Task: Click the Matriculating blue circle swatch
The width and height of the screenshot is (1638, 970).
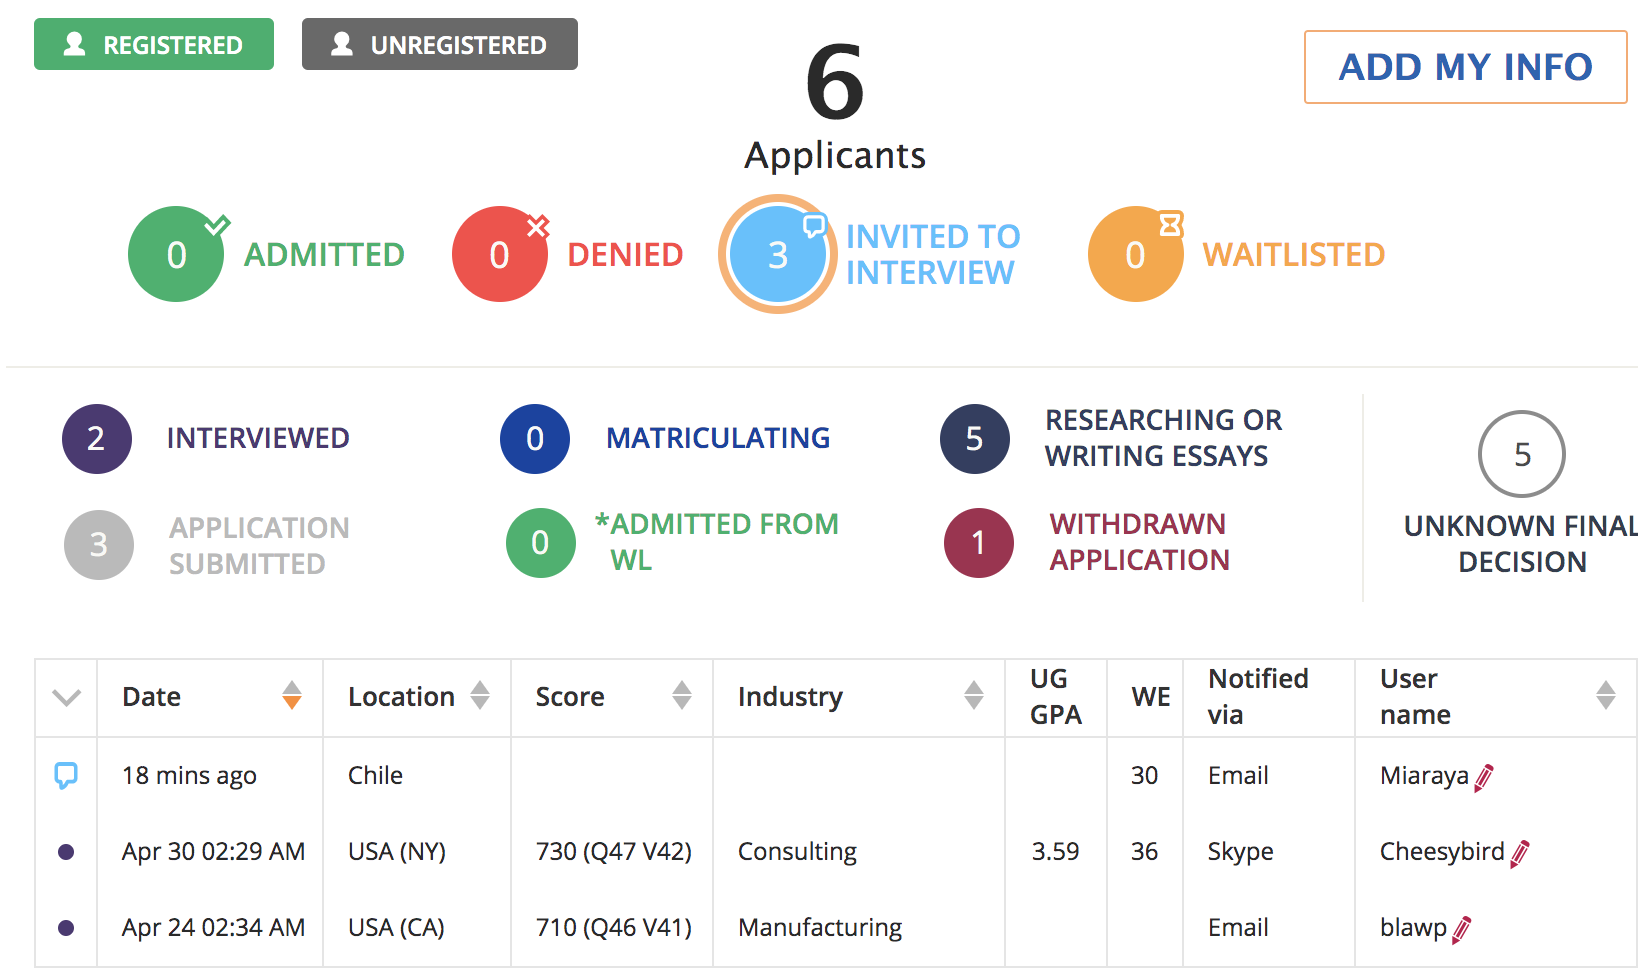Action: [x=535, y=439]
